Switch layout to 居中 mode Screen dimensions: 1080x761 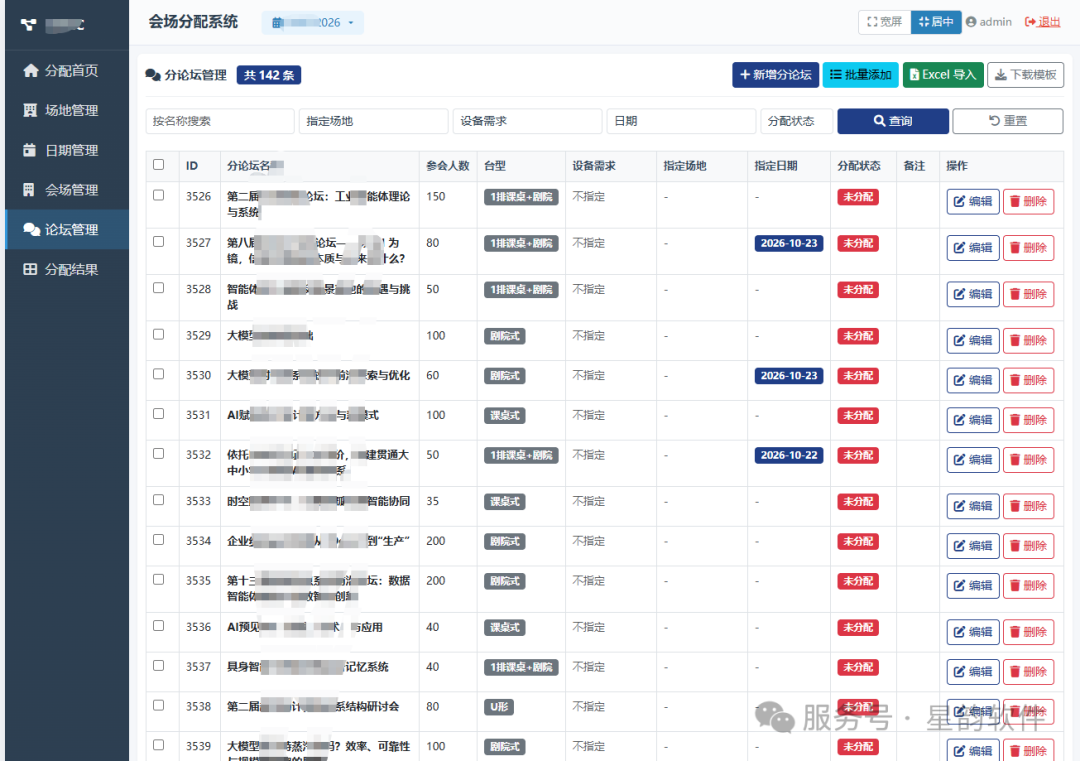pyautogui.click(x=935, y=22)
